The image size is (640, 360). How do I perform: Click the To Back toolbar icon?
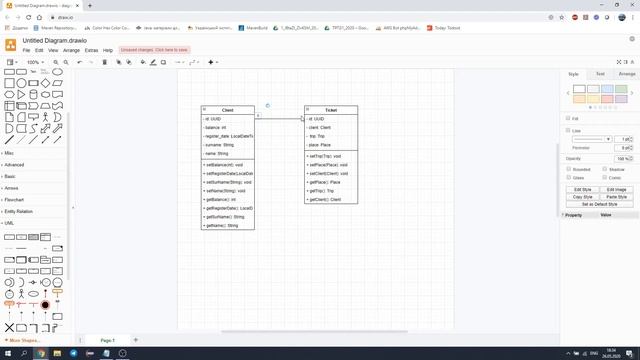pos(129,62)
